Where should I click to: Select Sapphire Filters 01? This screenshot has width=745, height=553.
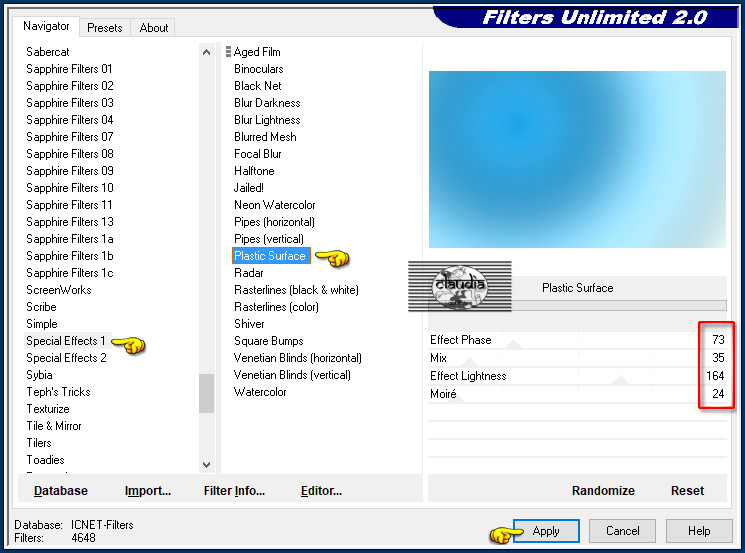69,69
